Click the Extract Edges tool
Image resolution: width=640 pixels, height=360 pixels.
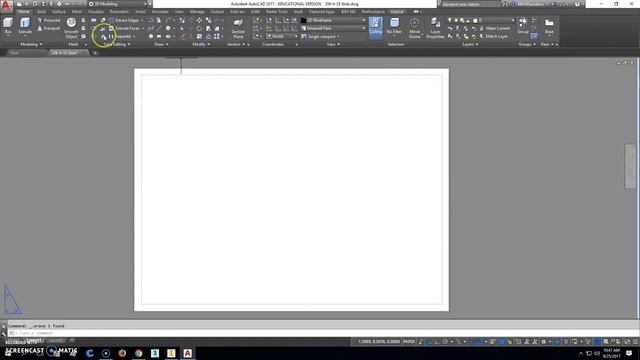tap(126, 20)
